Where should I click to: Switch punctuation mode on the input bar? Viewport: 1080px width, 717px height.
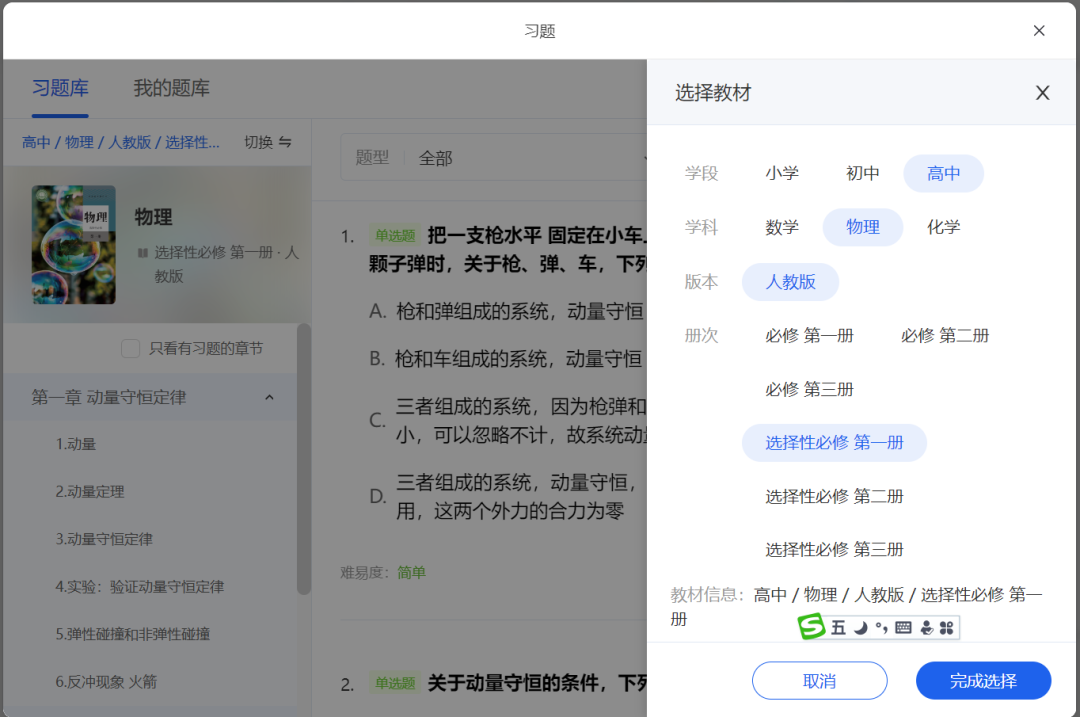coord(882,627)
